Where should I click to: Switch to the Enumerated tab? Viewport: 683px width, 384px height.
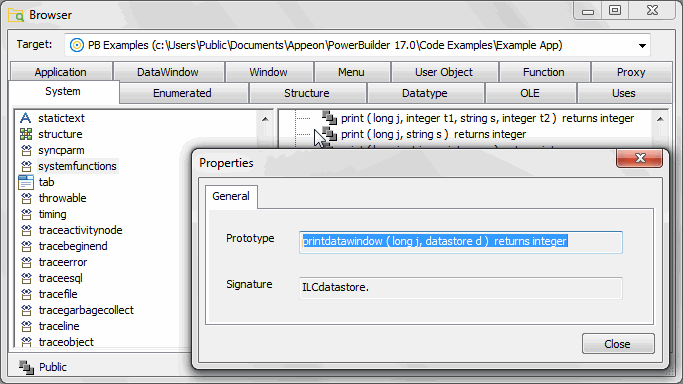[x=183, y=93]
